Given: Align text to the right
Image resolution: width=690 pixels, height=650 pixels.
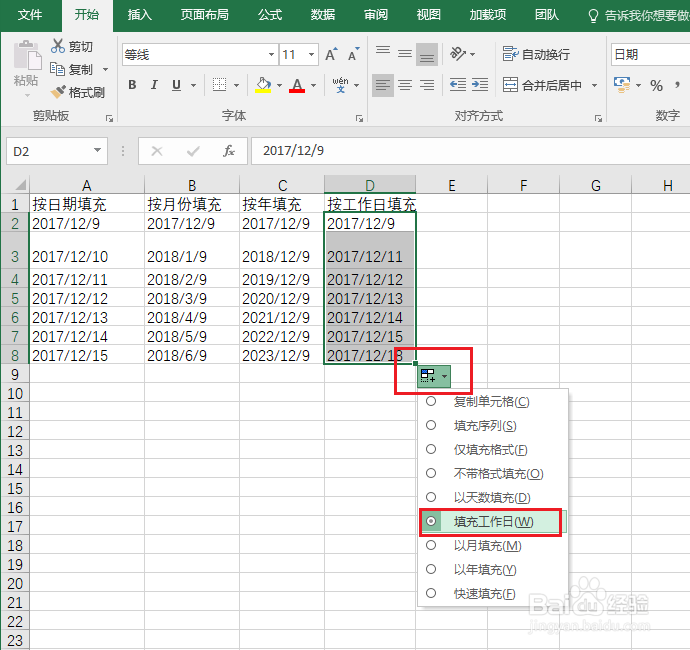Looking at the screenshot, I should [x=427, y=85].
